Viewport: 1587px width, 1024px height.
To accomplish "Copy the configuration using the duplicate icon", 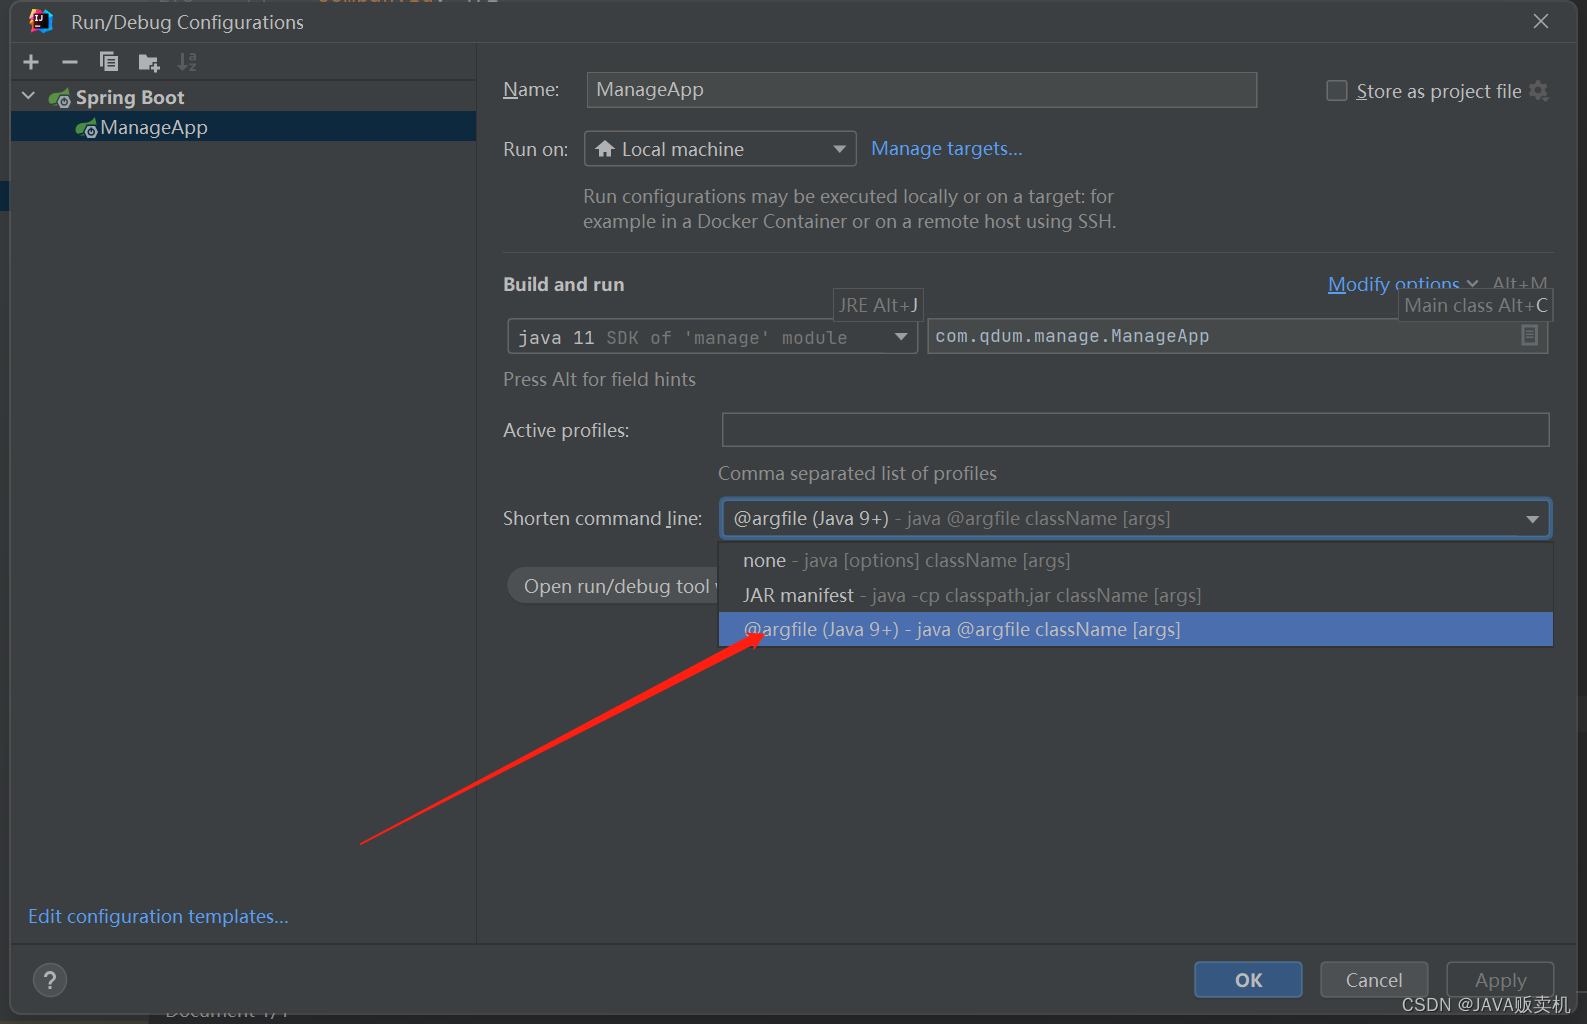I will pos(109,62).
